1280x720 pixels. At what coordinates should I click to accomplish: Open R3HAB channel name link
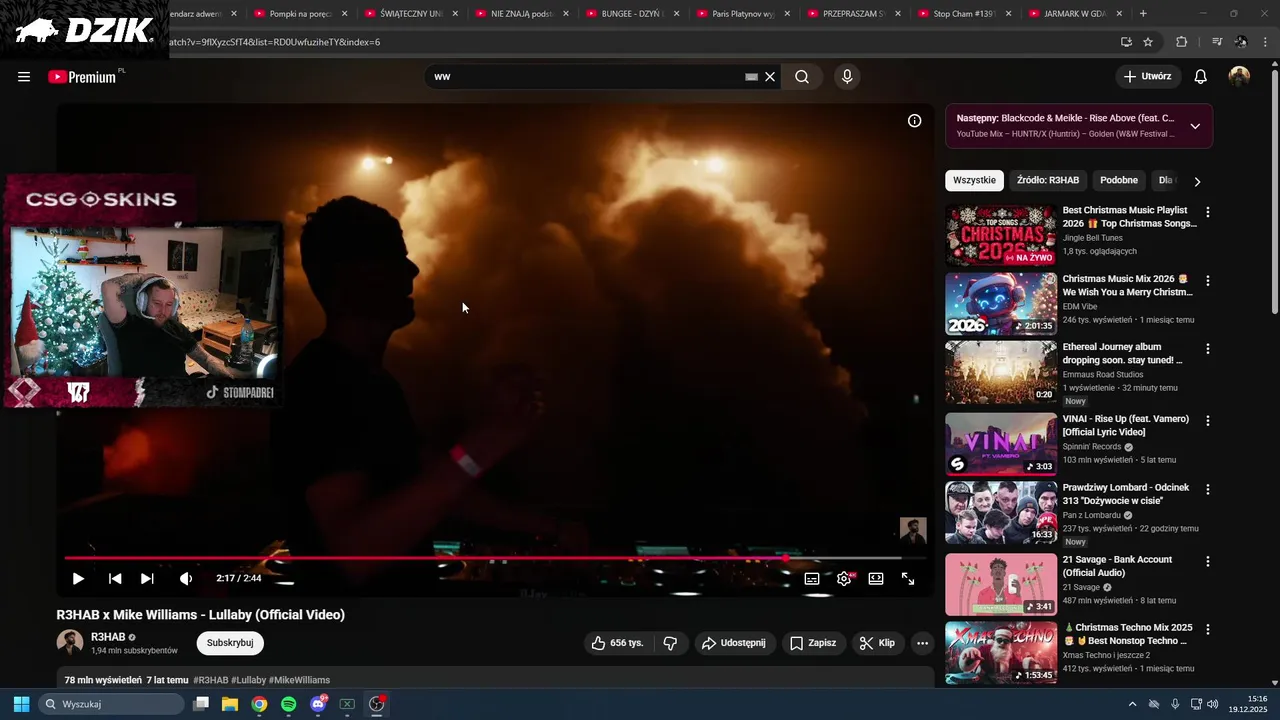pos(108,637)
